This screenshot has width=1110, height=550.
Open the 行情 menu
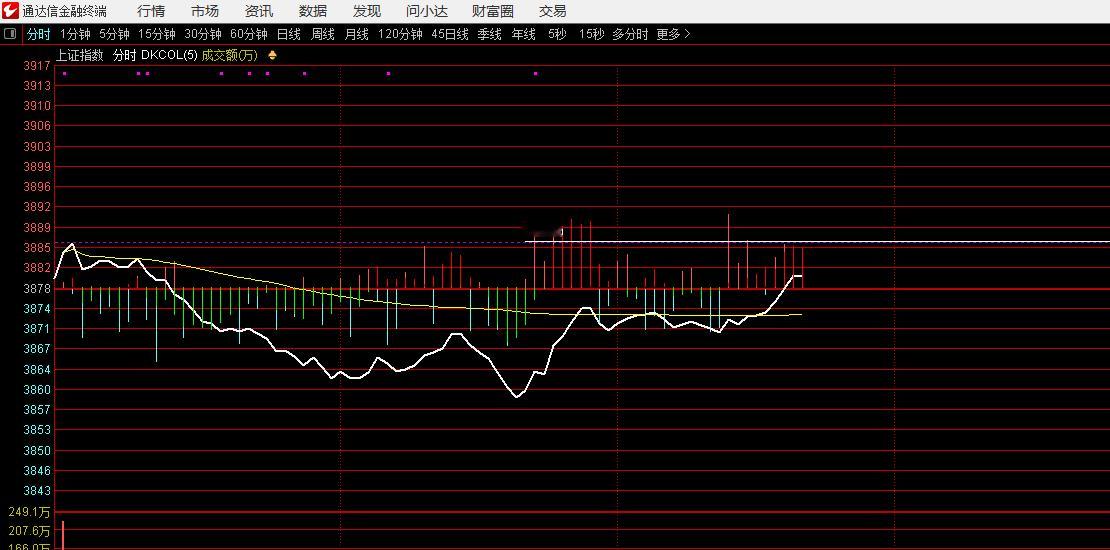point(151,11)
